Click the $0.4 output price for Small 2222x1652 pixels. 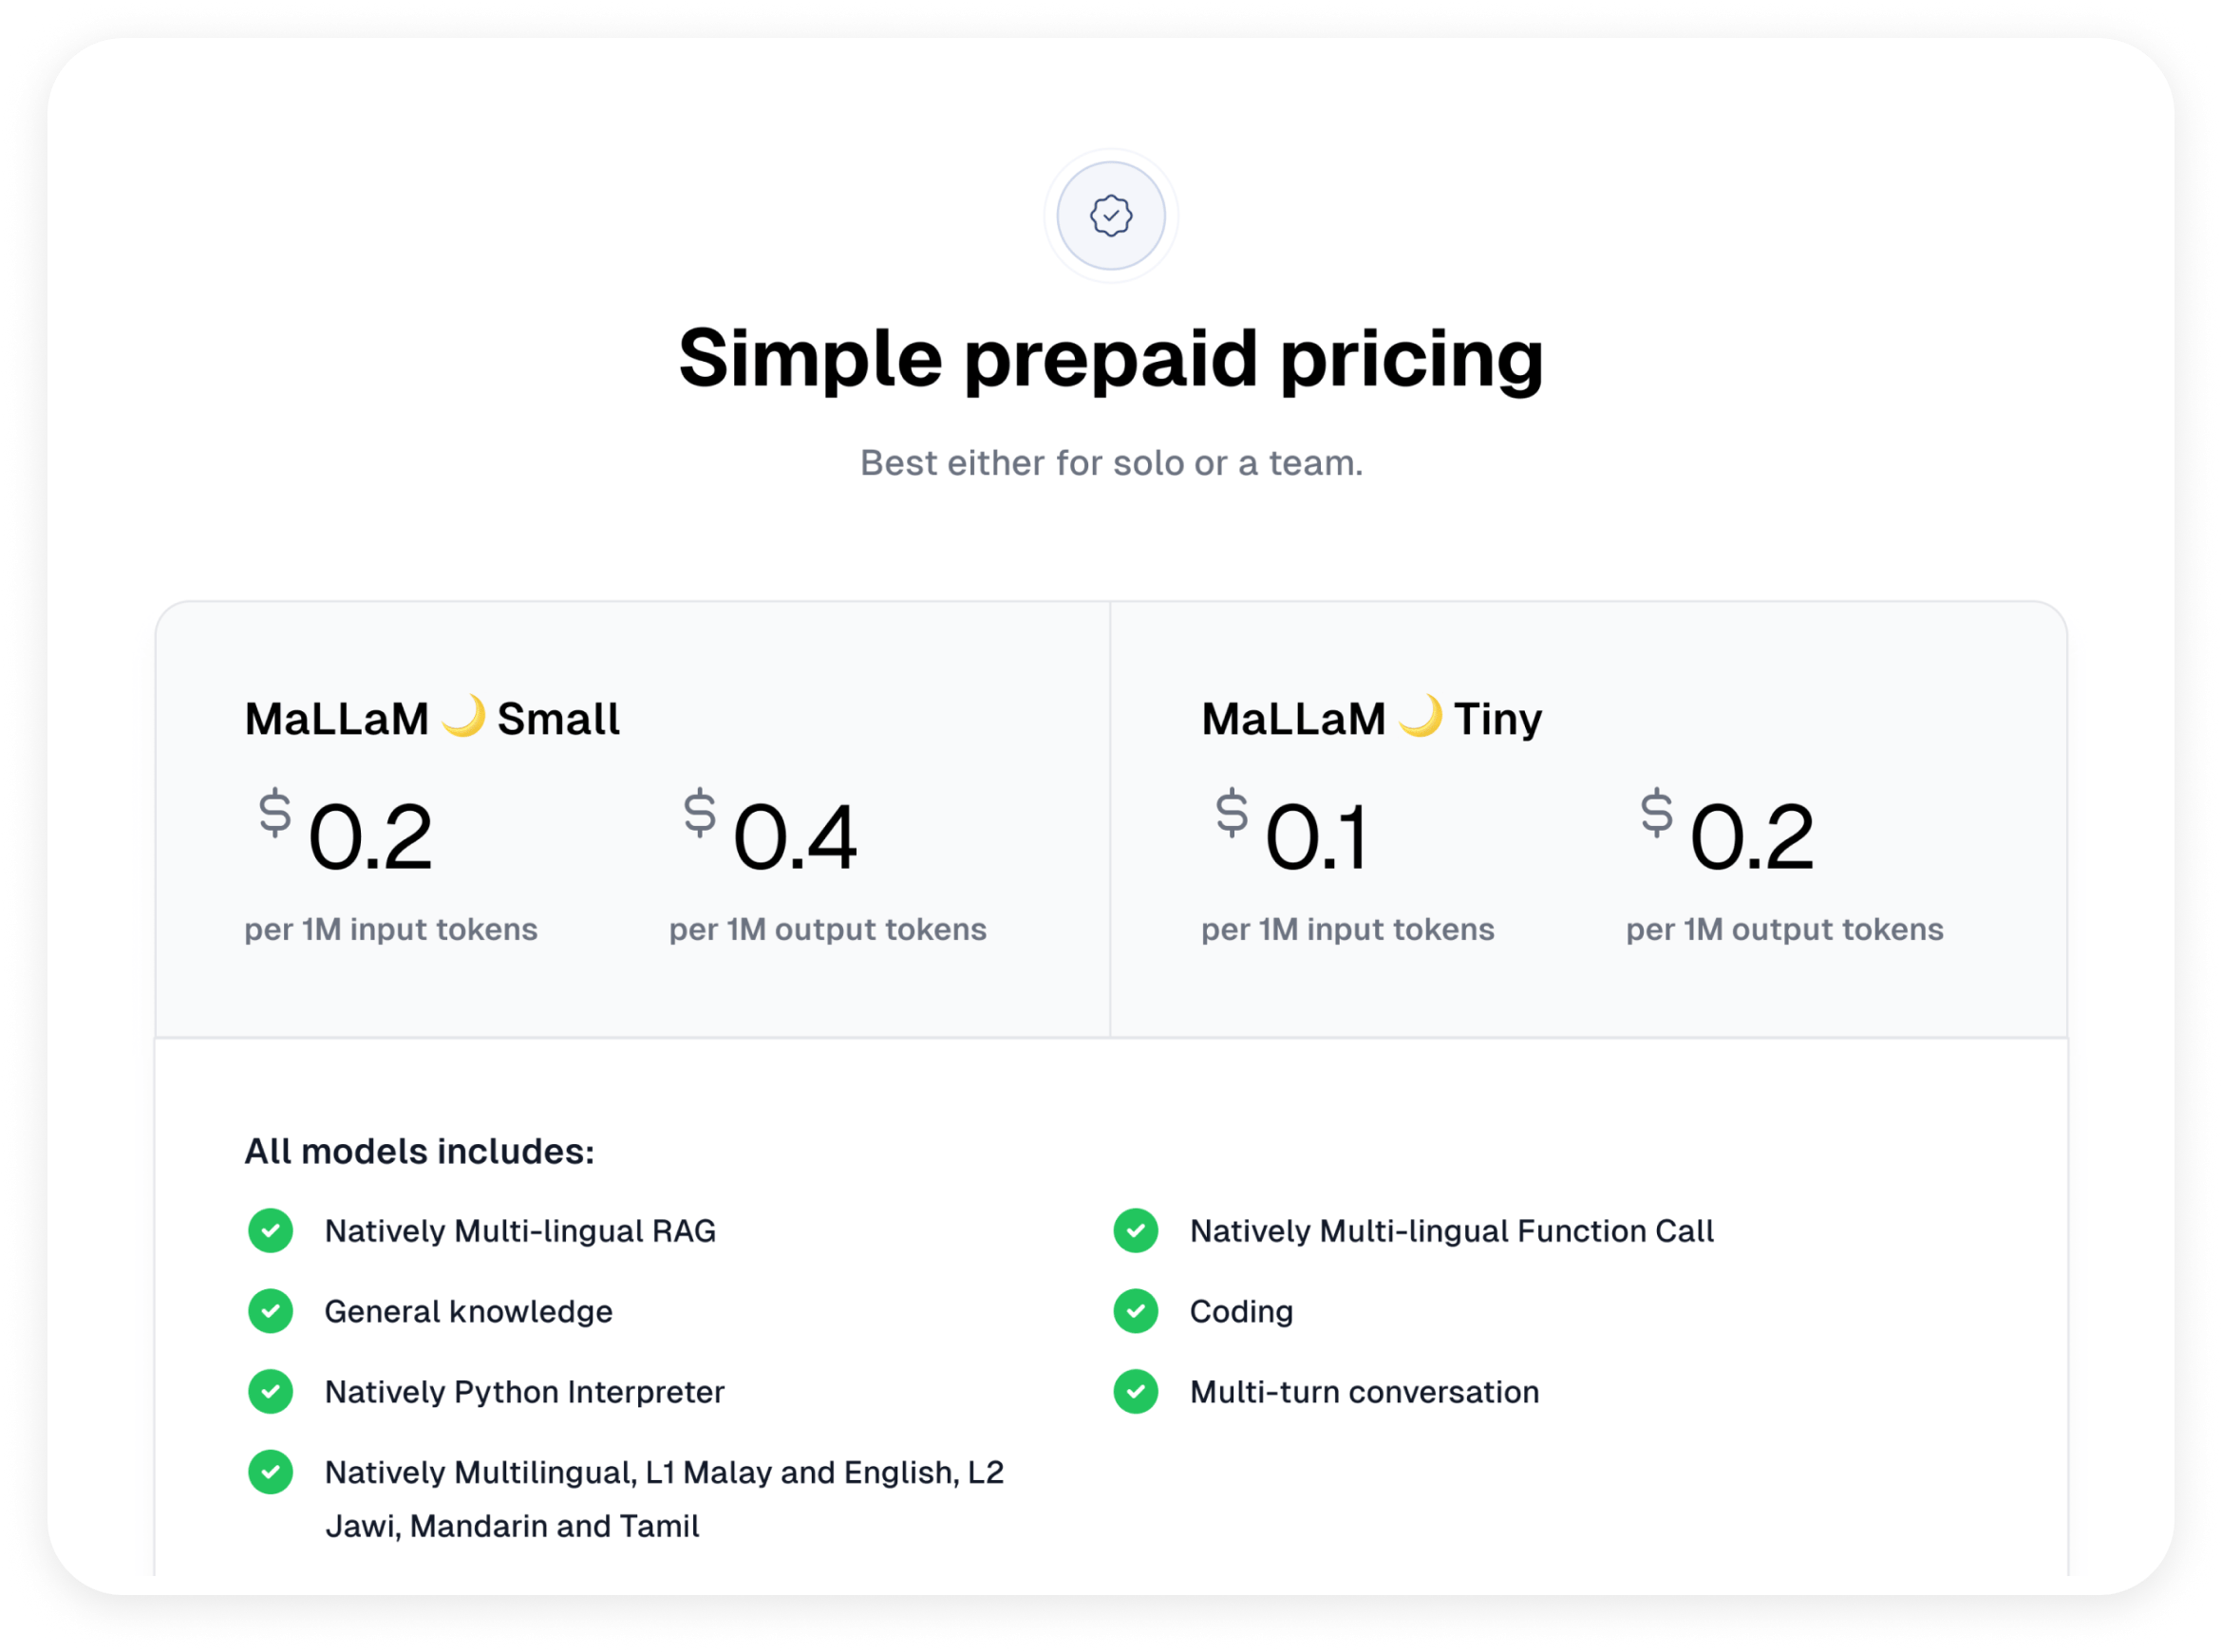772,835
